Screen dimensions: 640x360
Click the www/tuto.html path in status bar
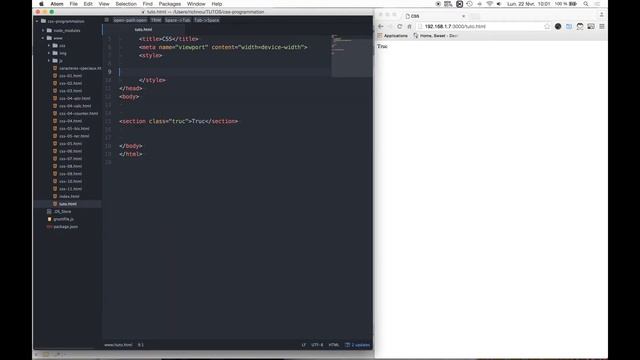tap(118, 345)
